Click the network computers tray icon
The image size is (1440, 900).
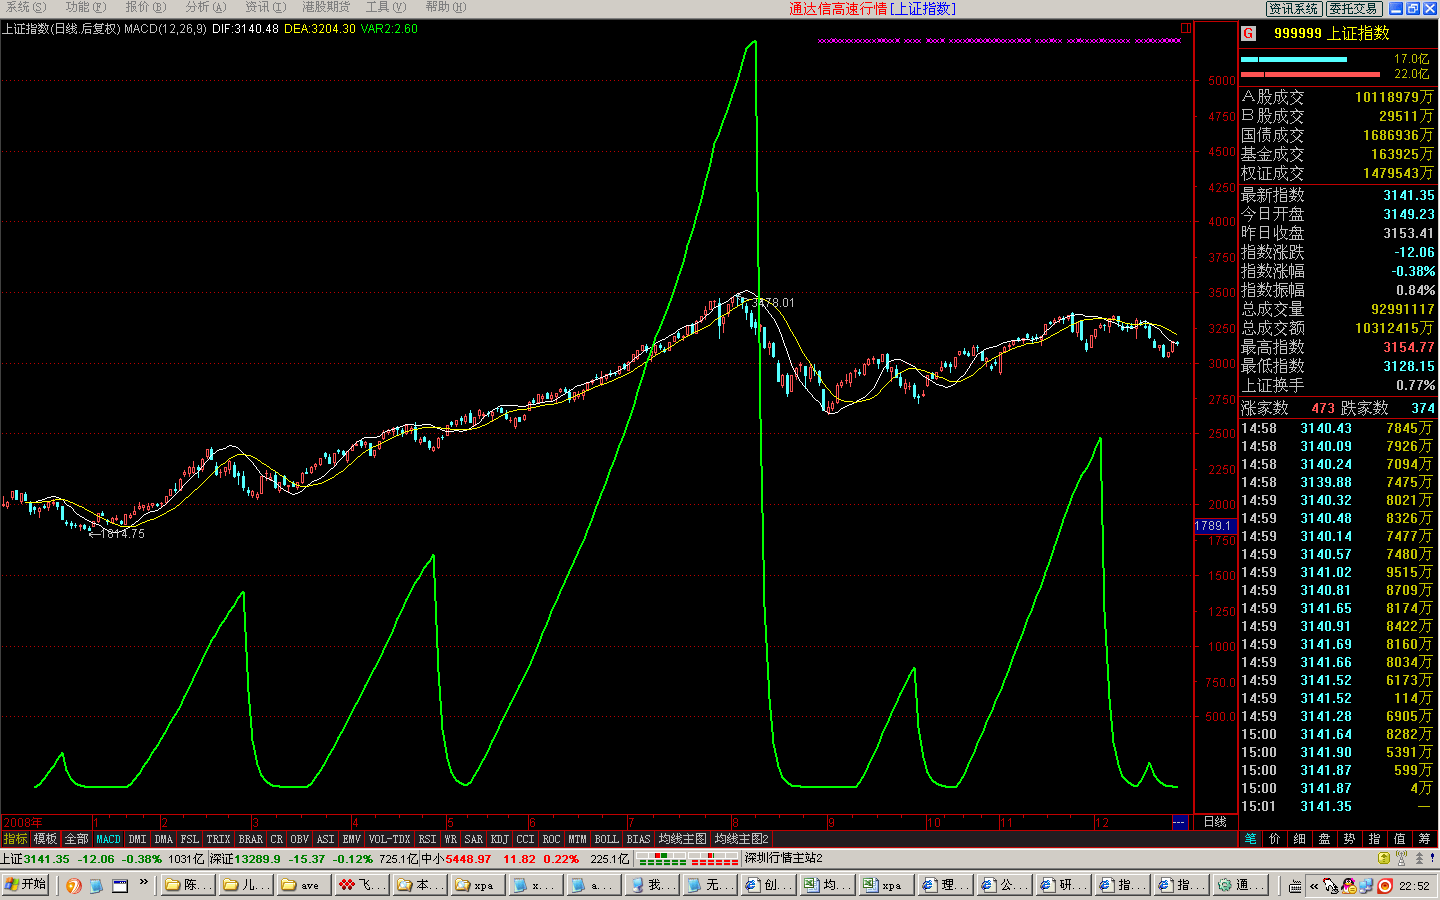pos(1365,886)
